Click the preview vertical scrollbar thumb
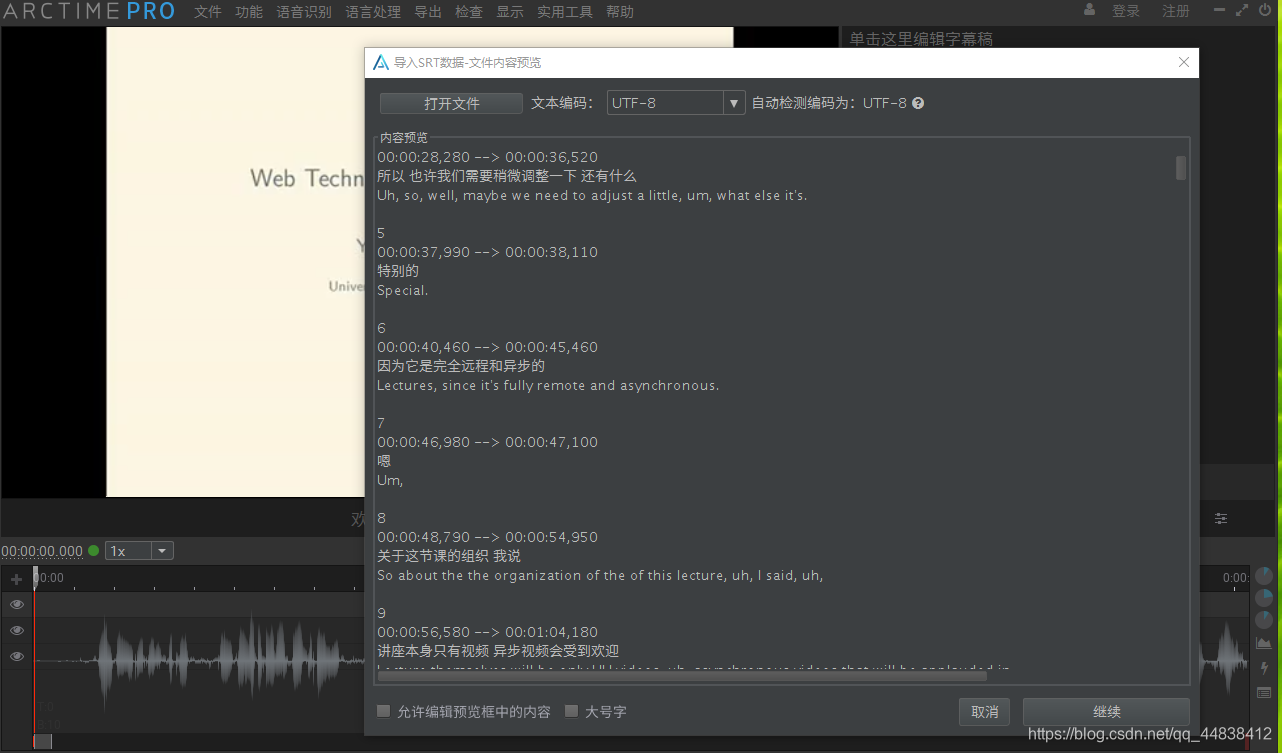 click(1181, 168)
